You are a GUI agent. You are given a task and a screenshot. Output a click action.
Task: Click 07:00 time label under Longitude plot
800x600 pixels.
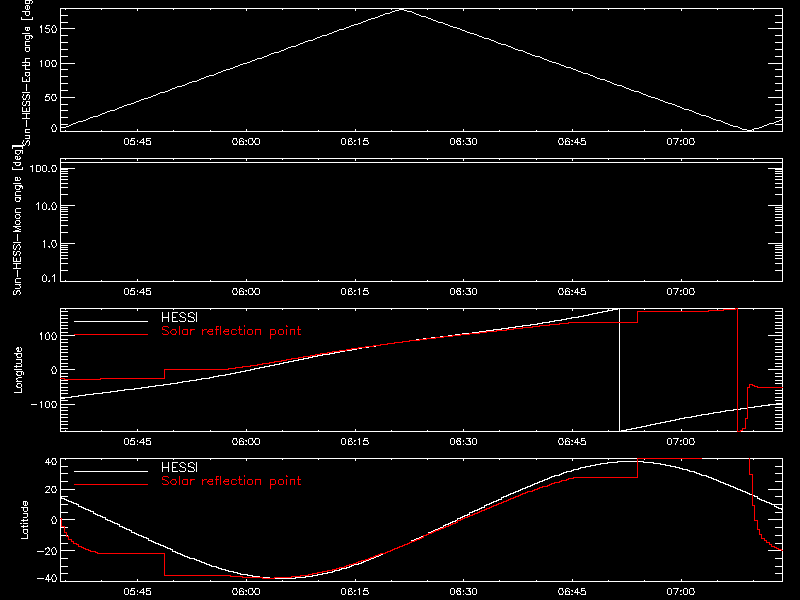[x=681, y=442]
